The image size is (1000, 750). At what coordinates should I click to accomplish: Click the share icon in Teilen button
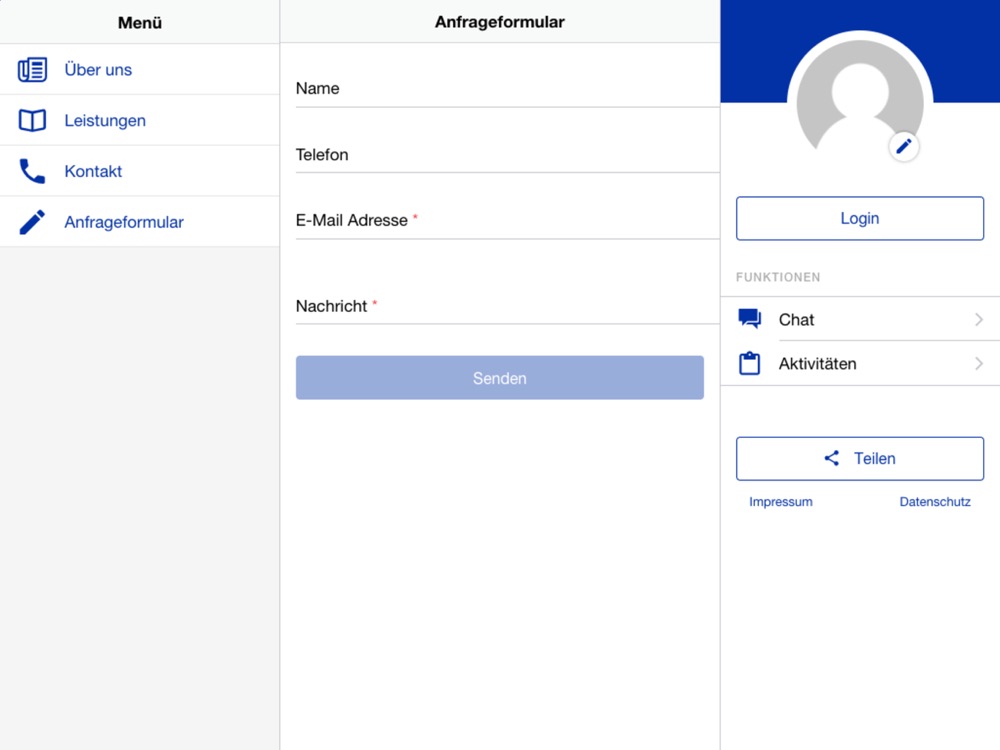click(831, 458)
